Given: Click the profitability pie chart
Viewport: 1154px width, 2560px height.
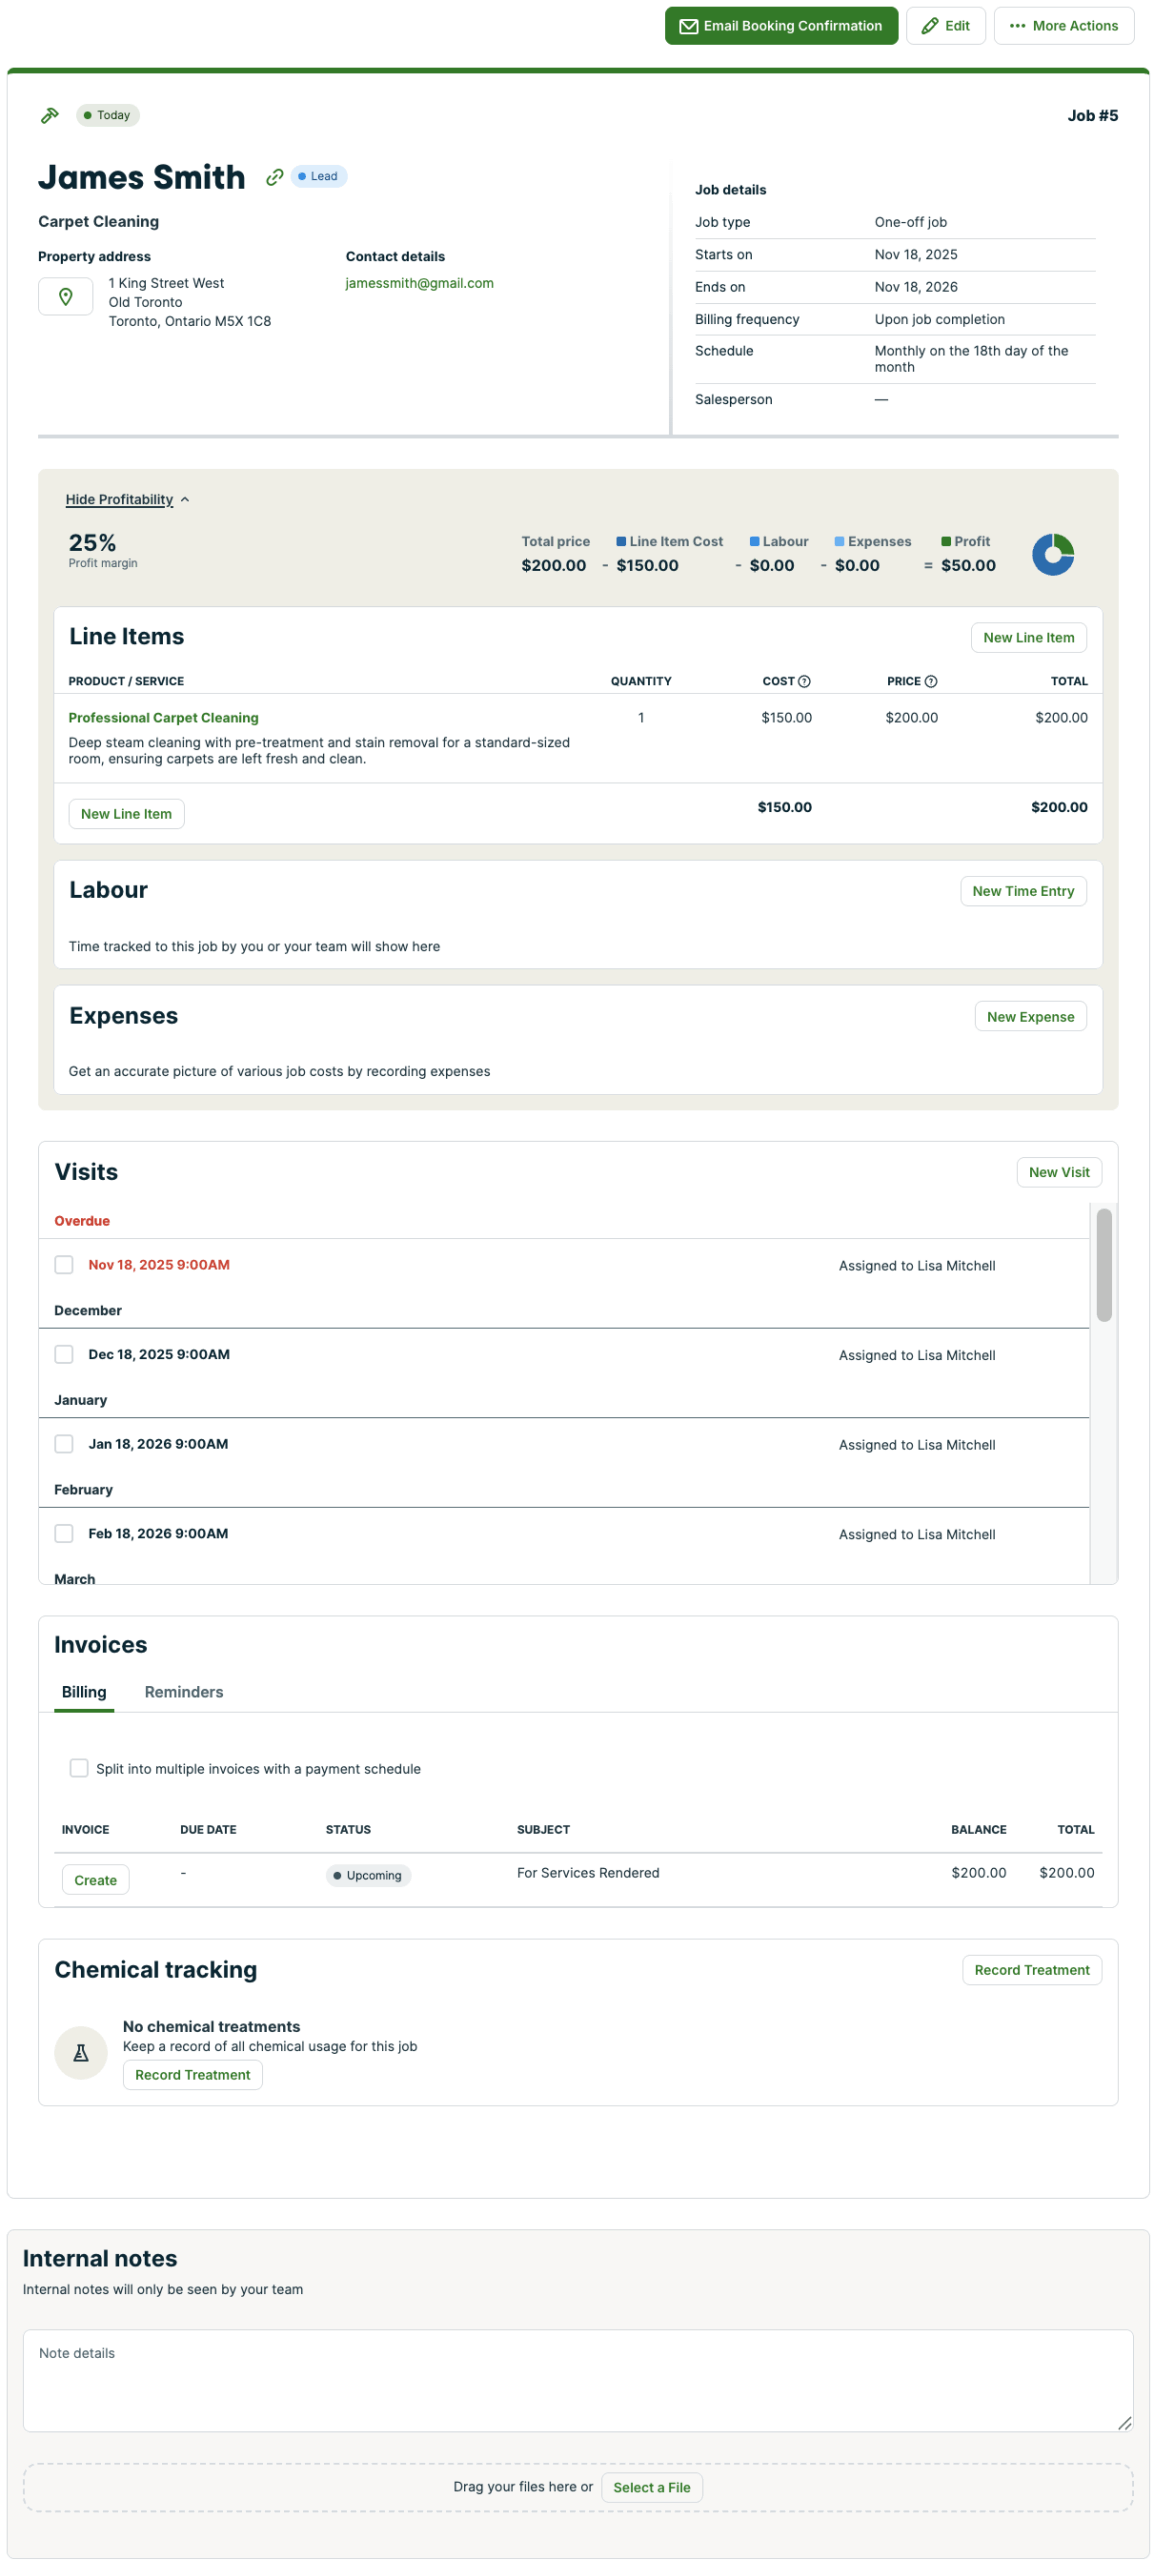Looking at the screenshot, I should [1052, 554].
